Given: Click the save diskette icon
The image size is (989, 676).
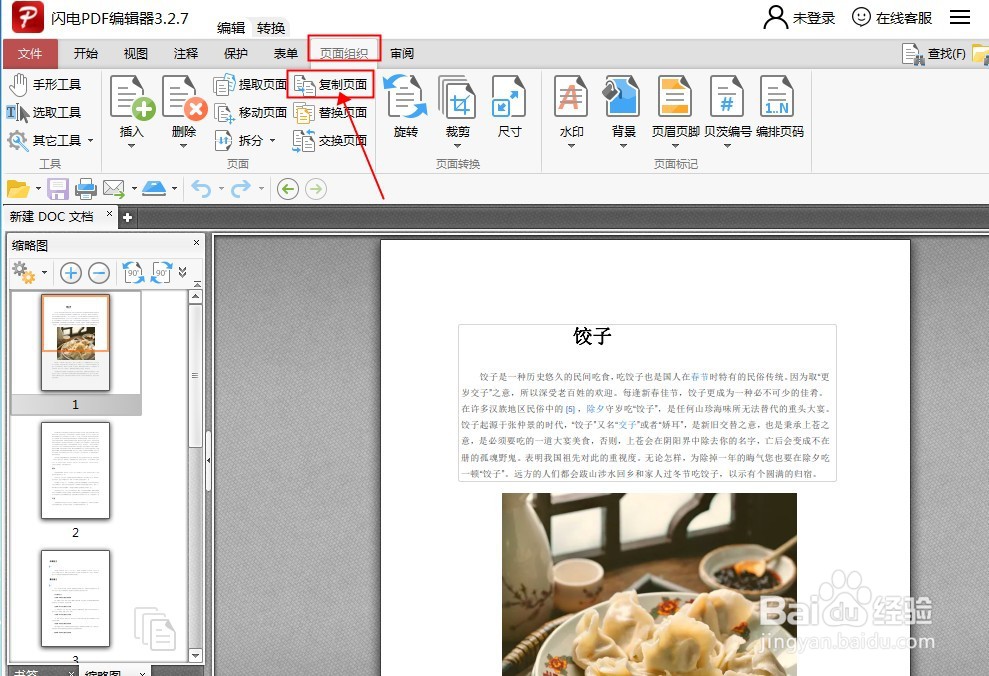Looking at the screenshot, I should click(57, 189).
